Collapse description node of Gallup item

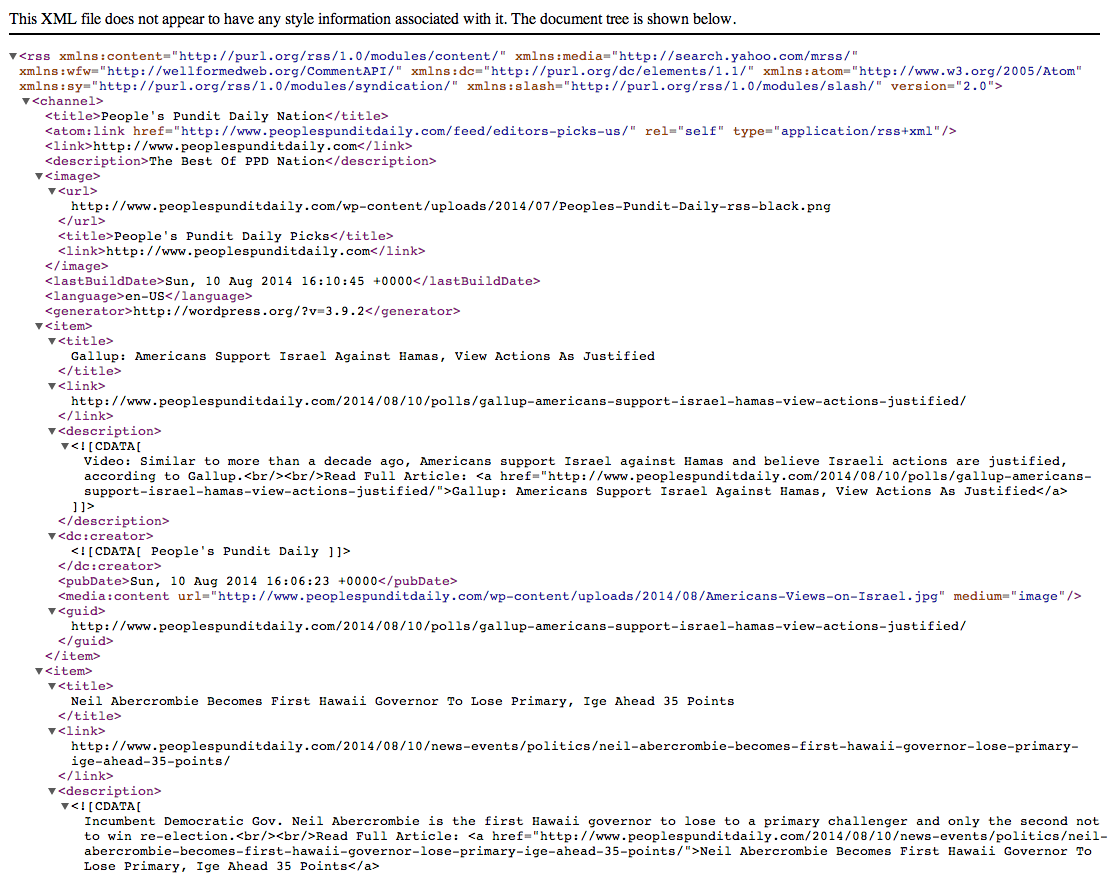pos(52,431)
